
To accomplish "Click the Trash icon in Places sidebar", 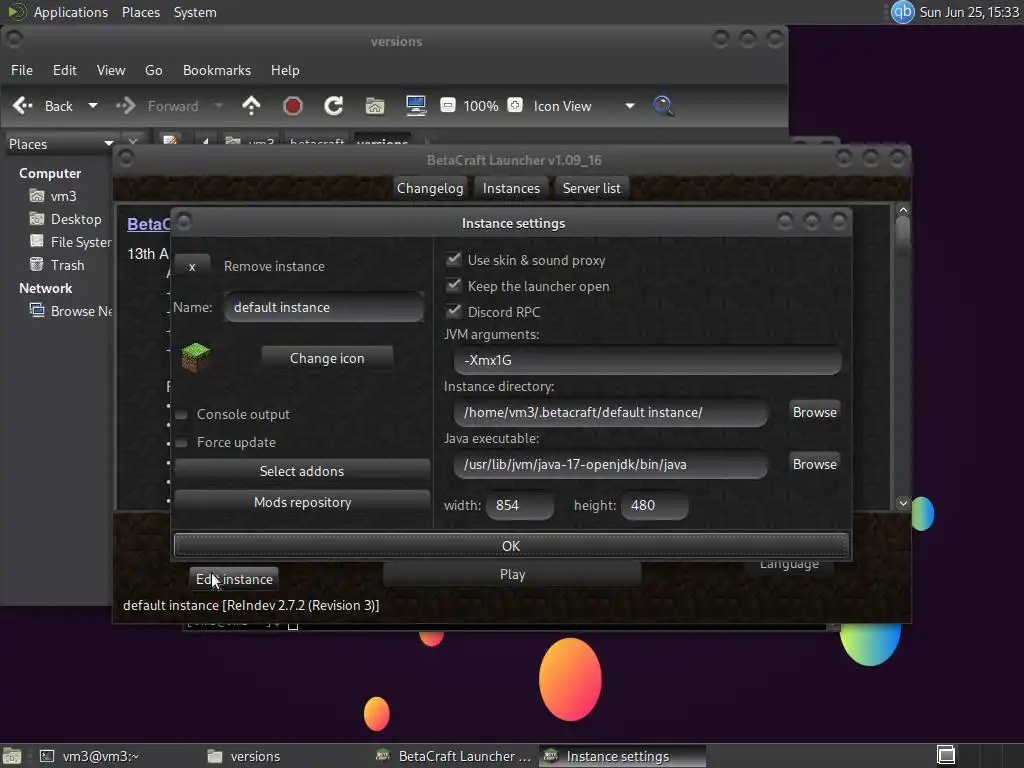I will 37,264.
